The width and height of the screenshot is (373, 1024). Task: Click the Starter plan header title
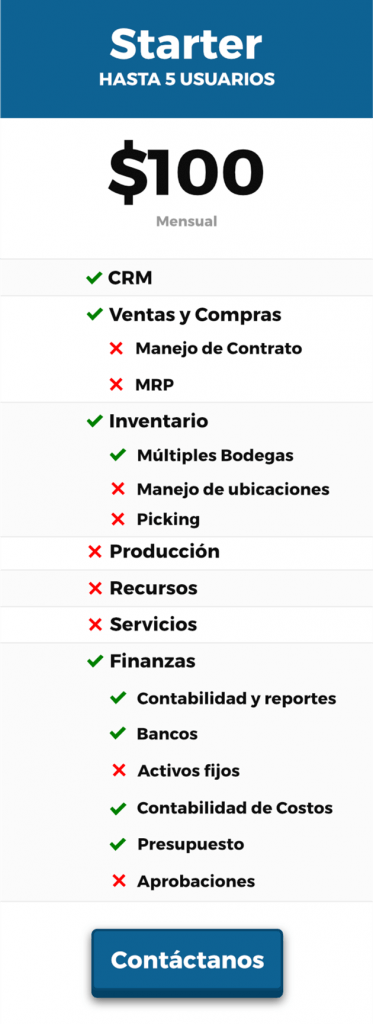pyautogui.click(x=186, y=44)
